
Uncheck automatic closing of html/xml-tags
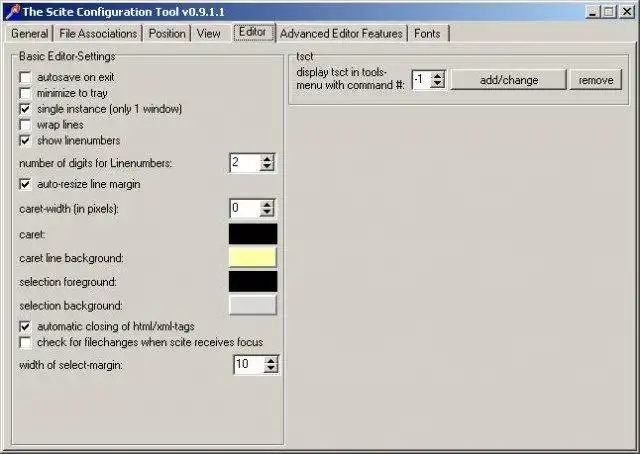tap(25, 326)
